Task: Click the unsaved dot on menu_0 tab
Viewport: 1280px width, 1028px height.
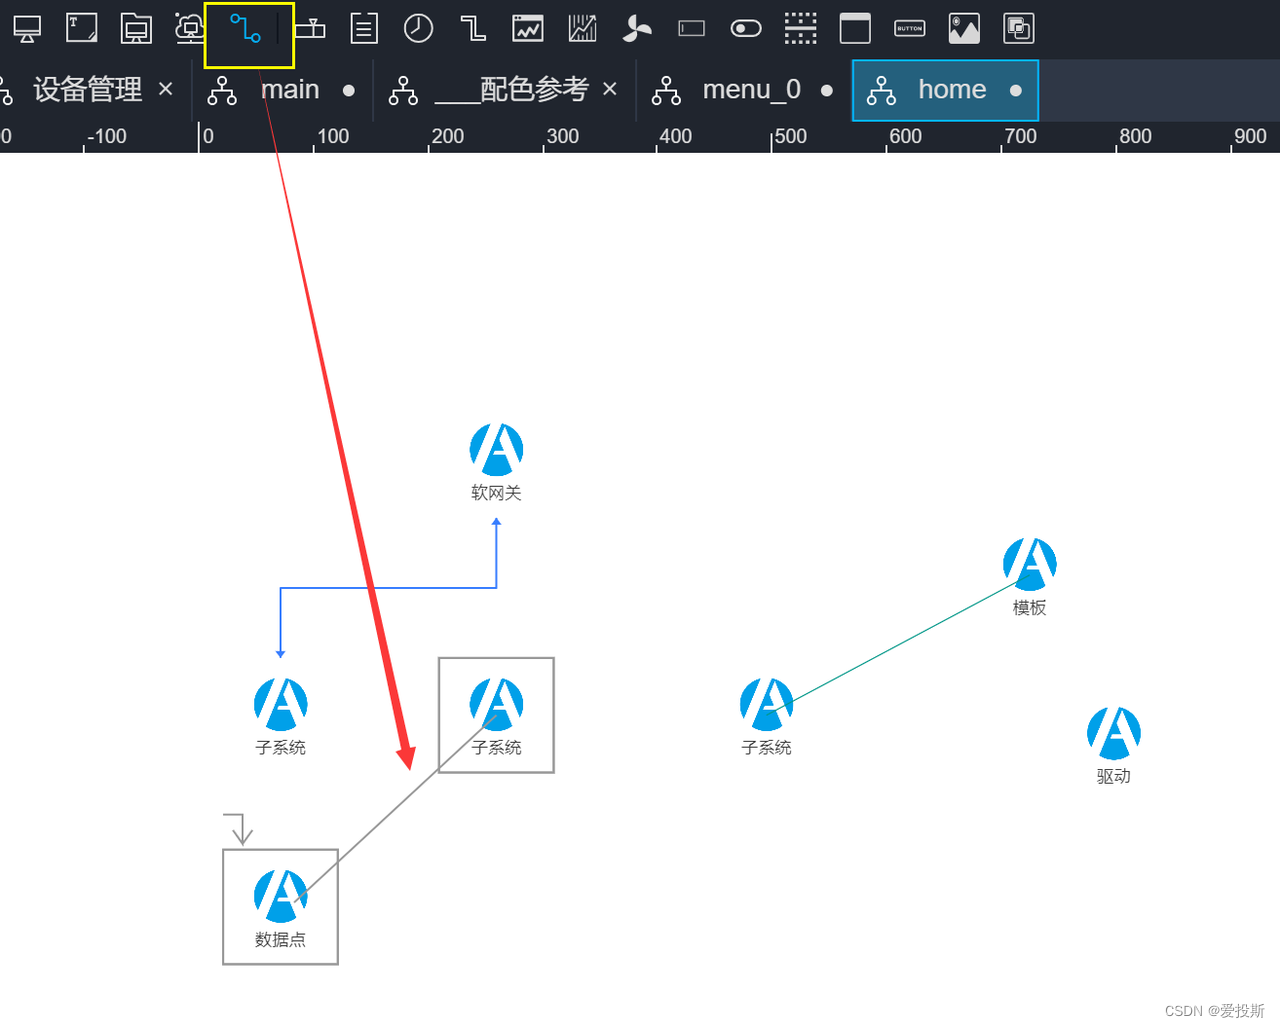Action: 827,90
